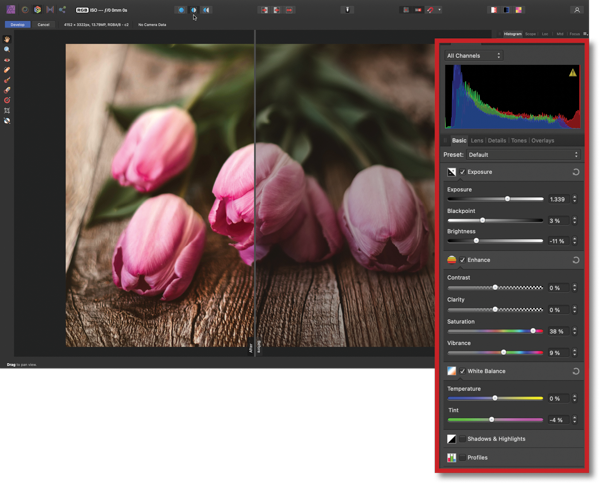Reset the White Balance section

click(576, 372)
